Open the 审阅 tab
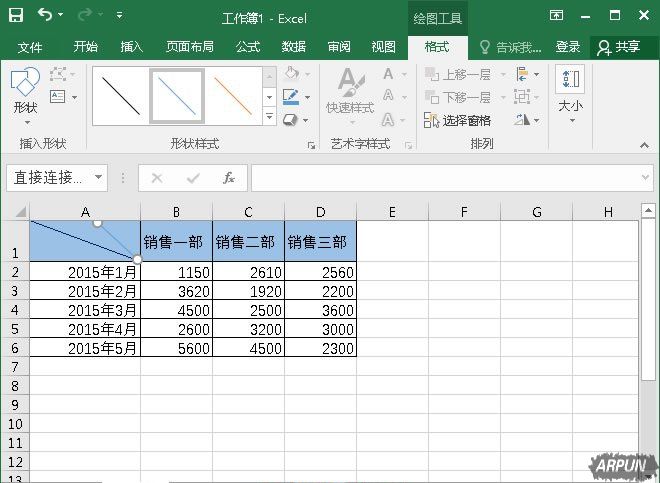This screenshot has height=483, width=660. coord(339,46)
